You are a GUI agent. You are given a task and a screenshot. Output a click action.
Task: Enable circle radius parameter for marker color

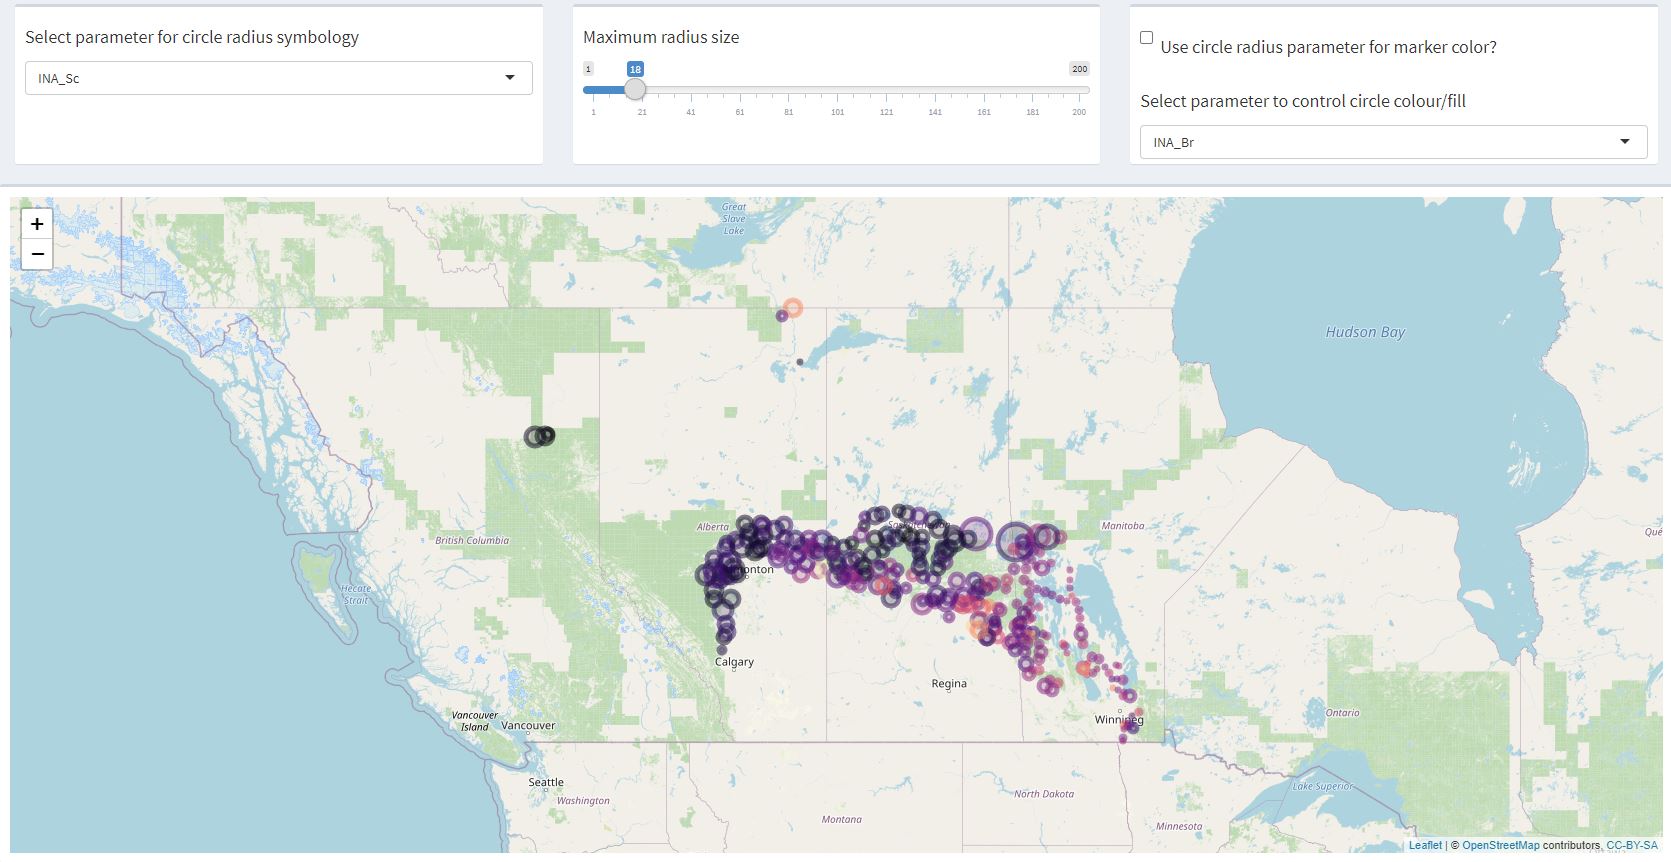1146,37
